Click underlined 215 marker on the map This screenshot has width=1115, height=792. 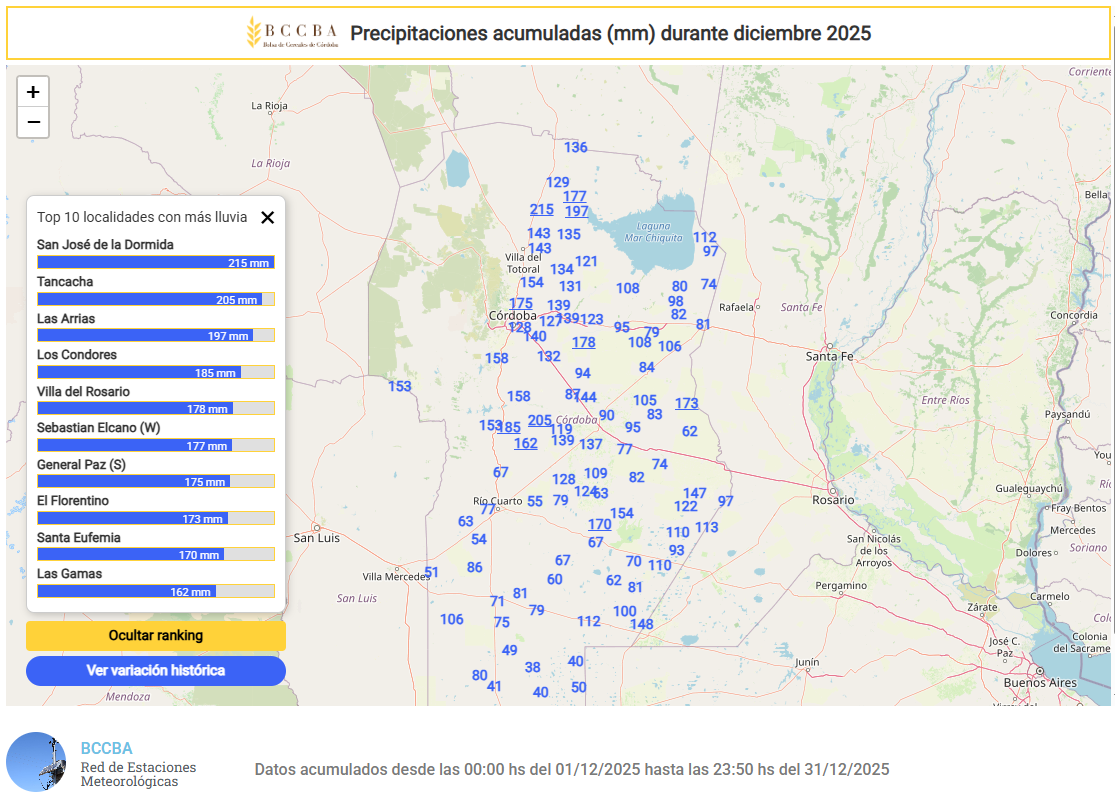tap(541, 210)
